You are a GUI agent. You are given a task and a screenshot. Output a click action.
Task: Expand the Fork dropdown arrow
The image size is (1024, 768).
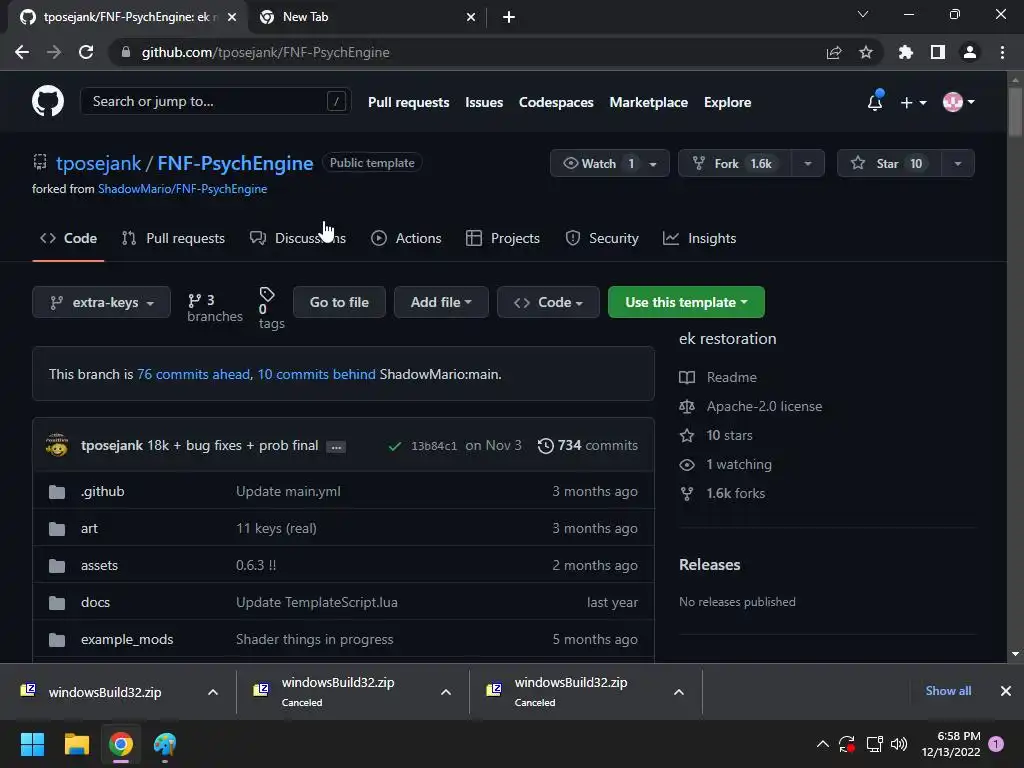(x=808, y=164)
